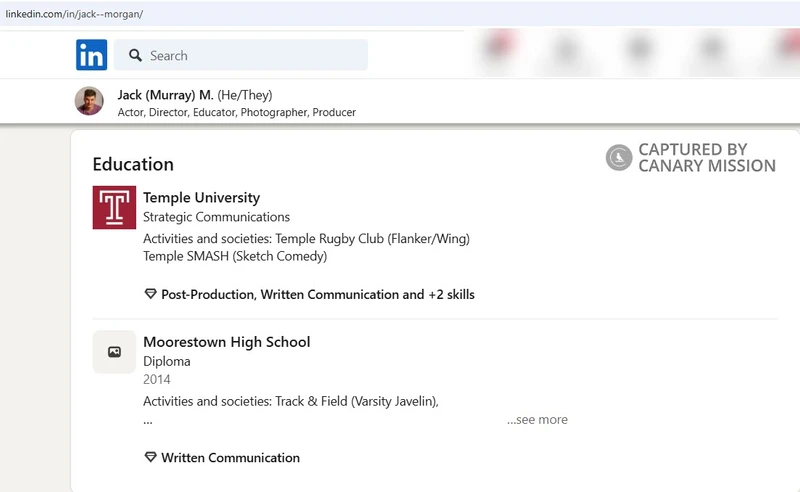Viewport: 800px width, 492px height.
Task: Click the Strategic Communications degree text
Action: [x=216, y=217]
